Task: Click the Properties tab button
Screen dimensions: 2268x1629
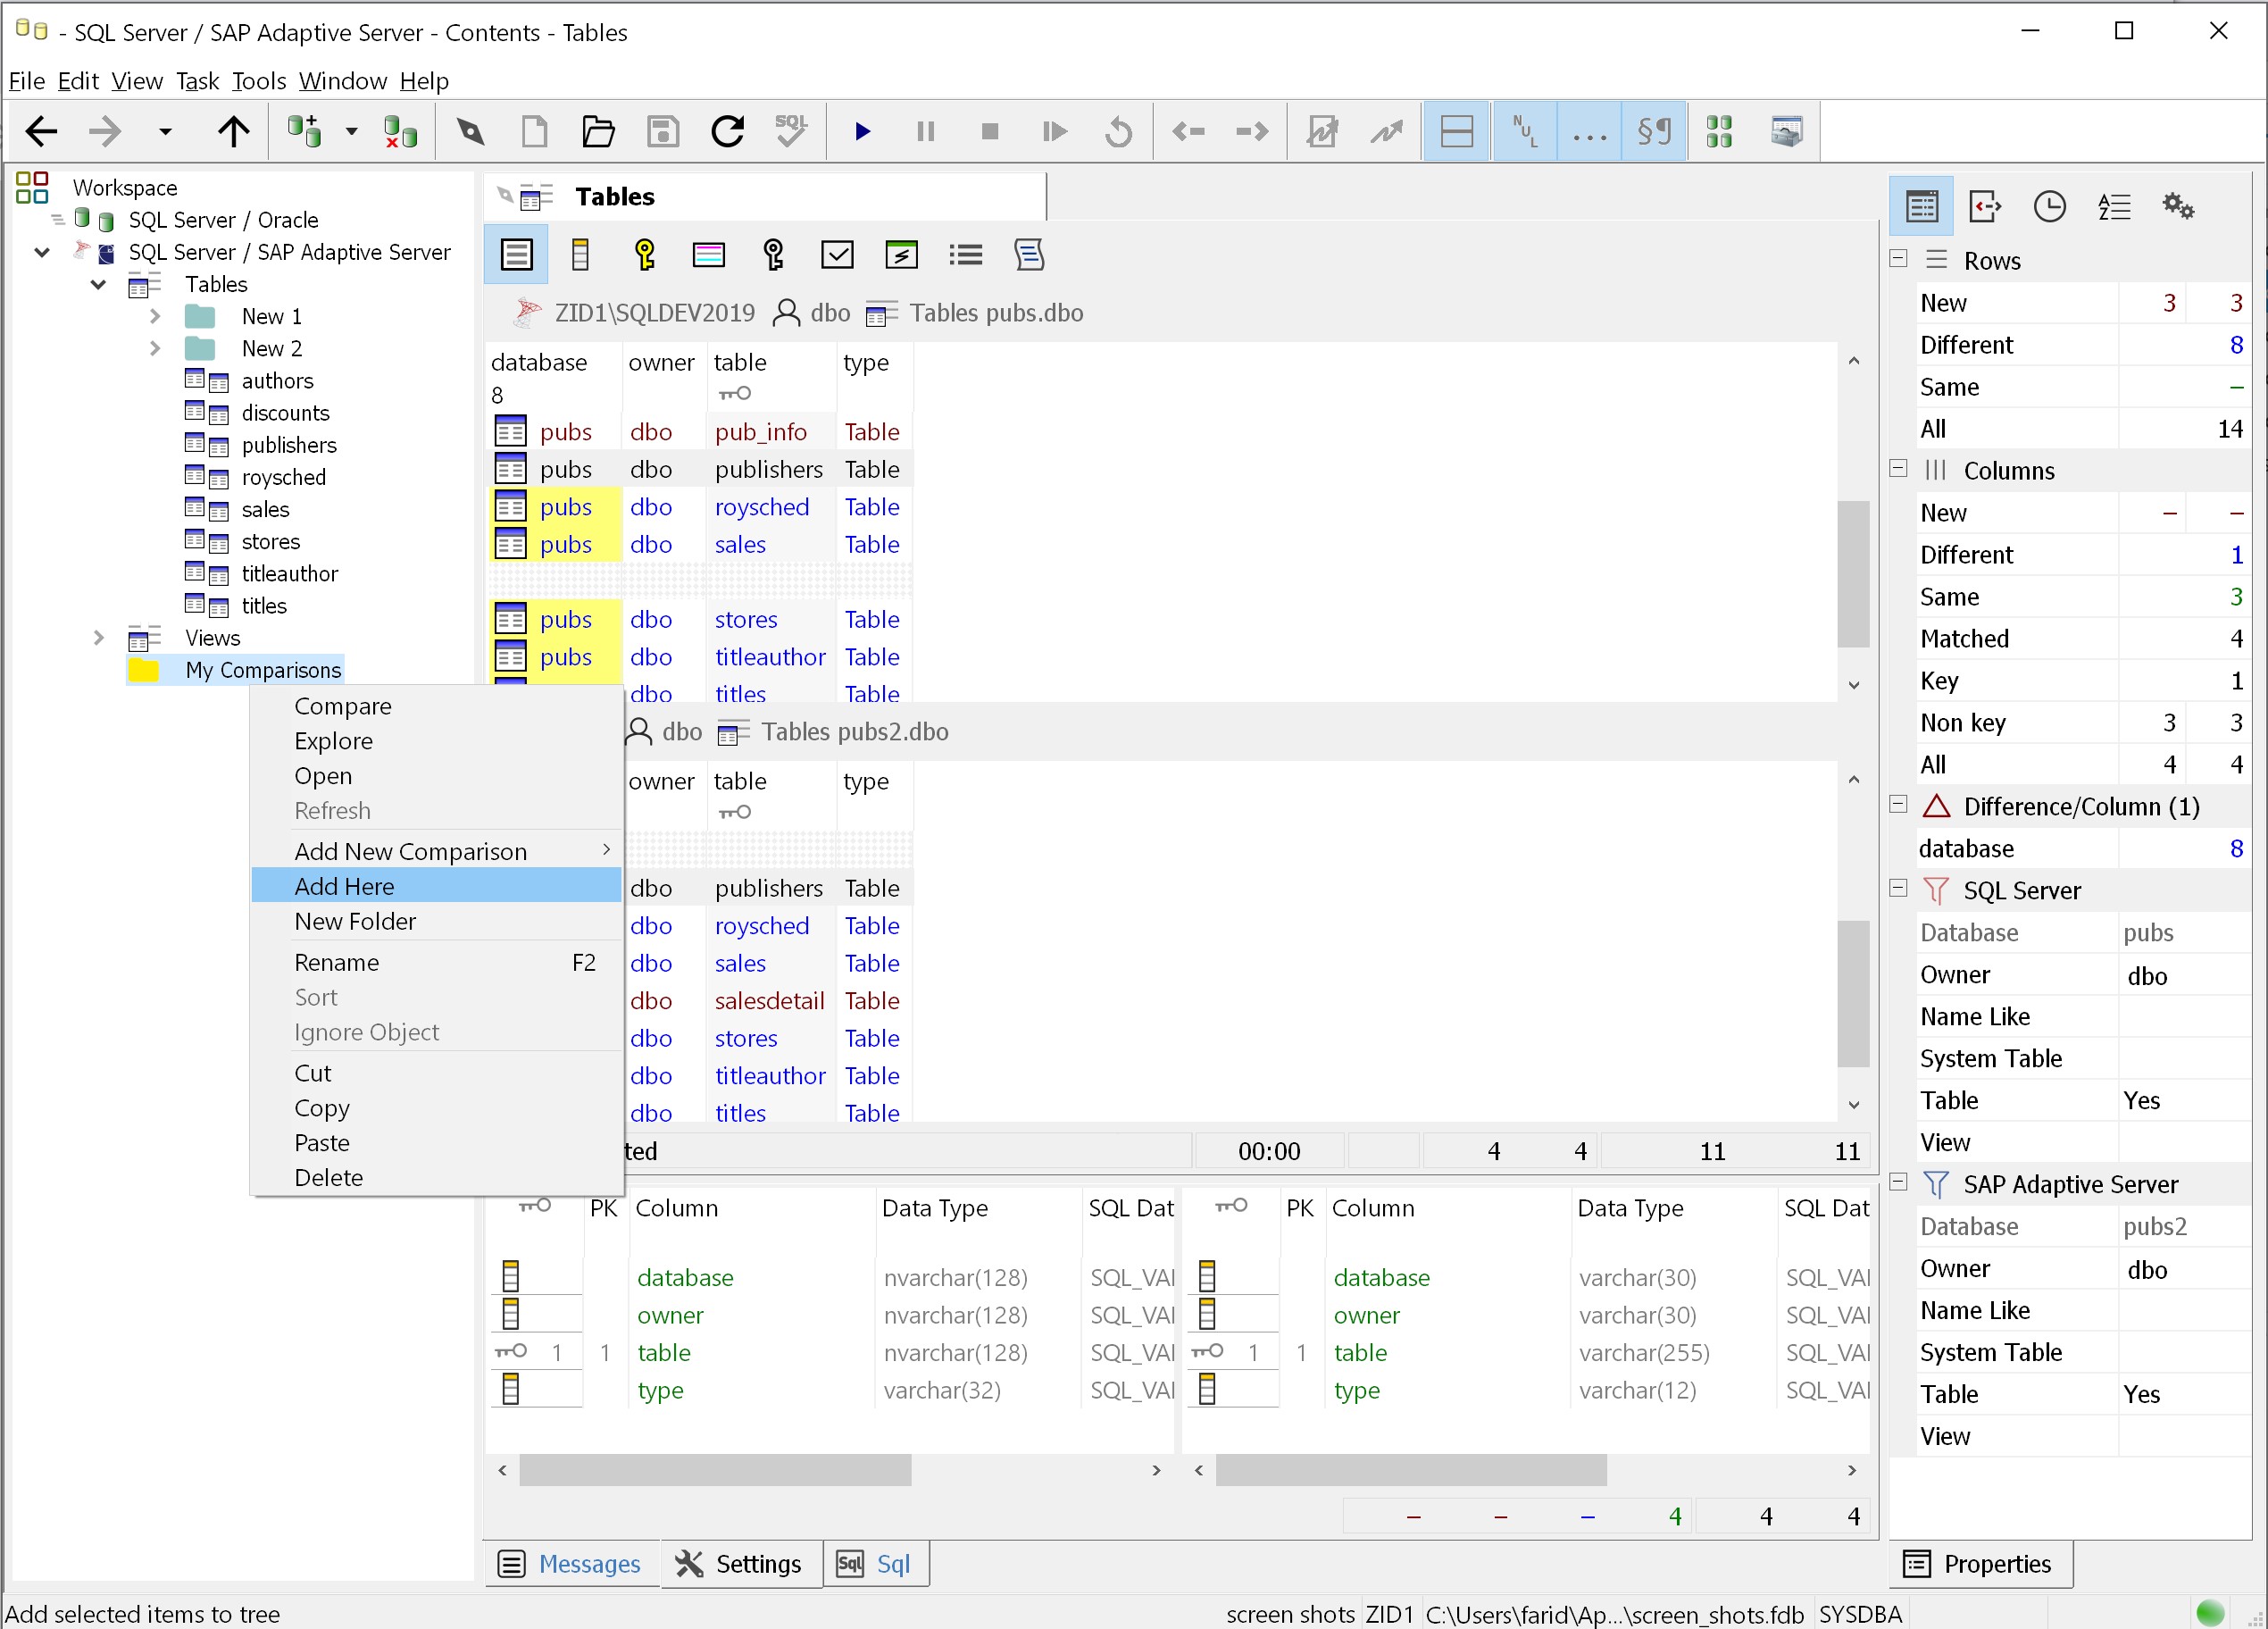Action: pos(1980,1564)
